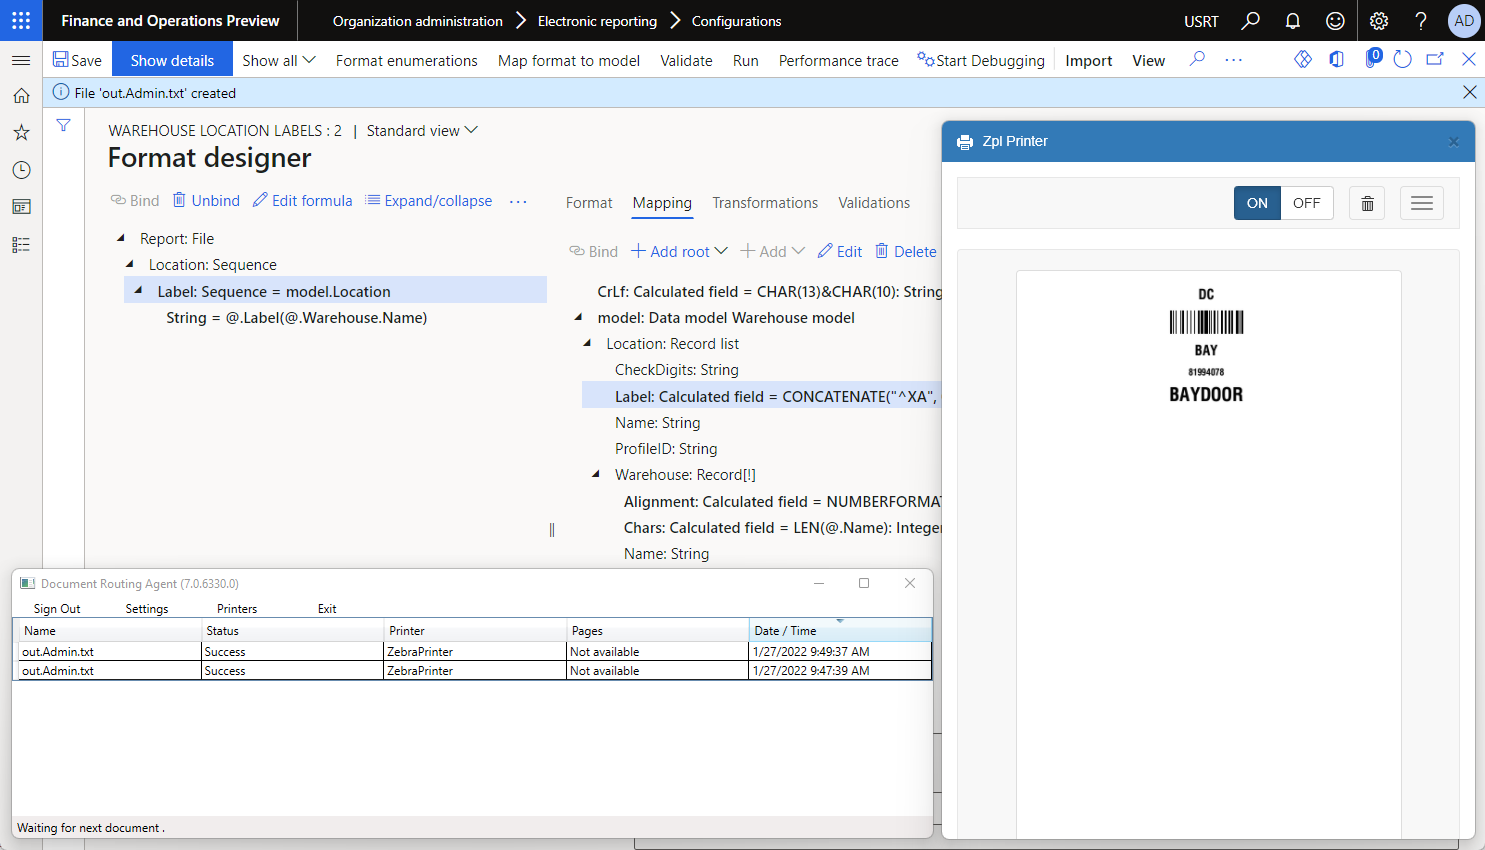Open notifications bell icon
Image resolution: width=1485 pixels, height=850 pixels.
[1293, 20]
